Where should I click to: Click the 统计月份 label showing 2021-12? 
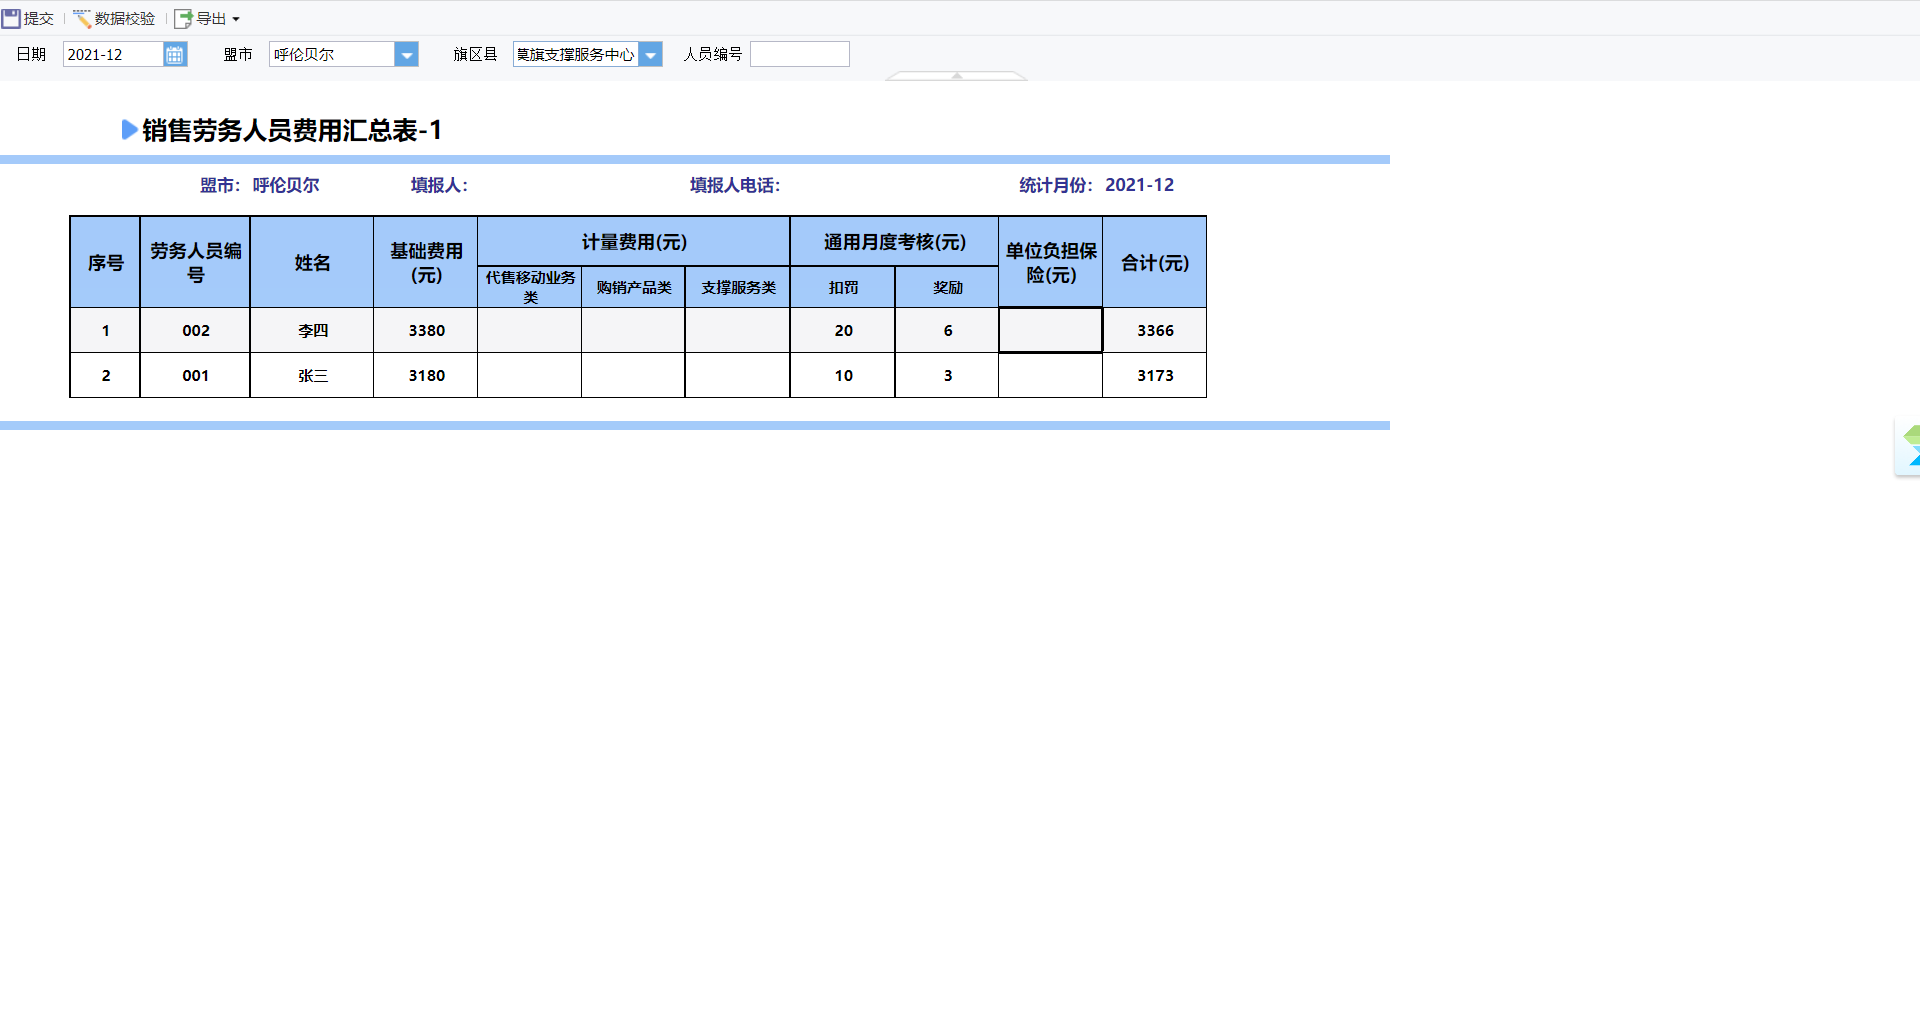pos(1096,185)
